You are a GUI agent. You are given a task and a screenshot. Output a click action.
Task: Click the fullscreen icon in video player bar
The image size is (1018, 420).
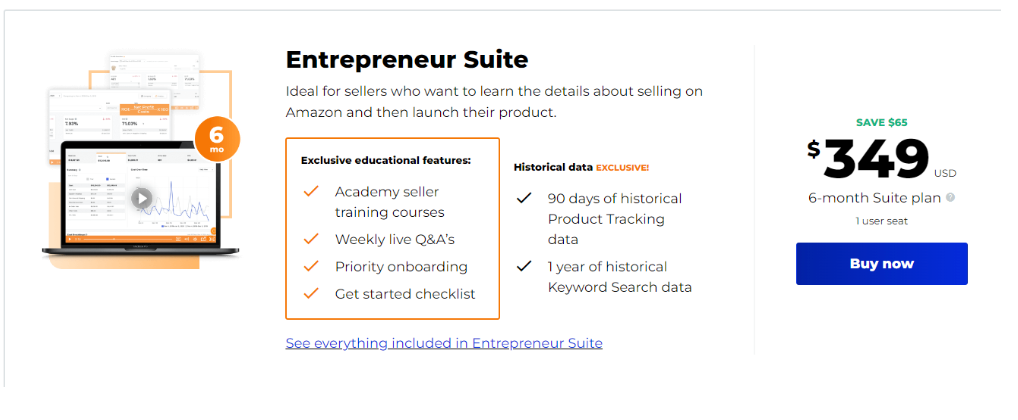(212, 239)
